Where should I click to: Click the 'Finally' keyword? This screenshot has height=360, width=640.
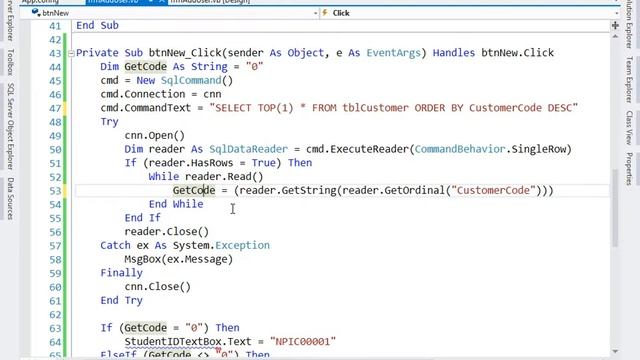coord(122,273)
